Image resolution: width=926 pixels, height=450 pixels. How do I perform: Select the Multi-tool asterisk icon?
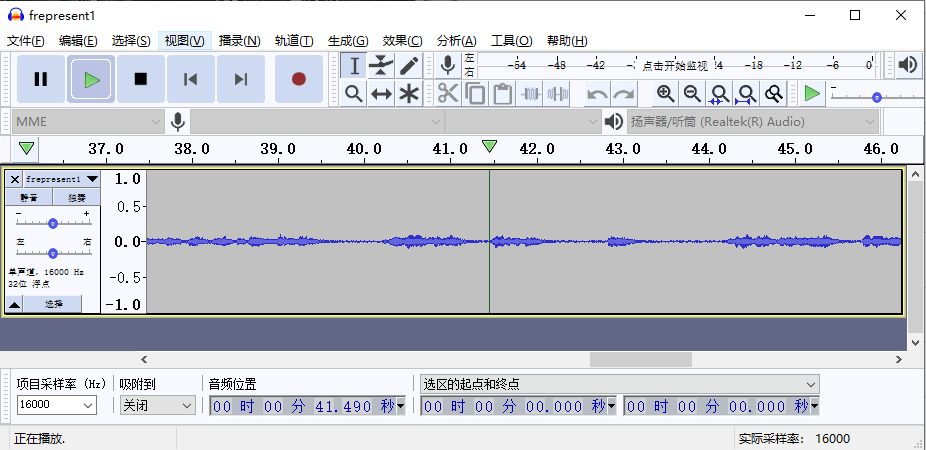[409, 93]
